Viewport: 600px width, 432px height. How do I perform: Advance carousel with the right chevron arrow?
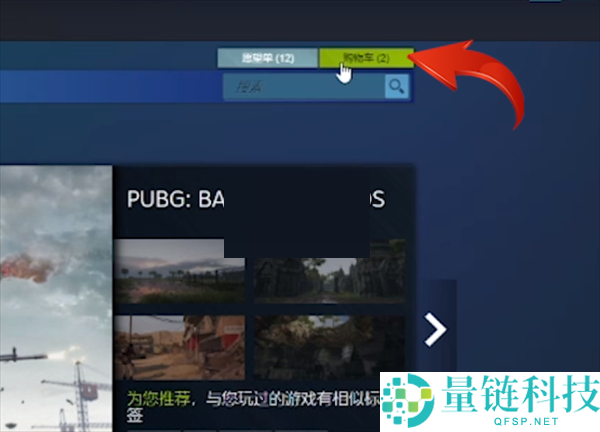click(x=435, y=329)
